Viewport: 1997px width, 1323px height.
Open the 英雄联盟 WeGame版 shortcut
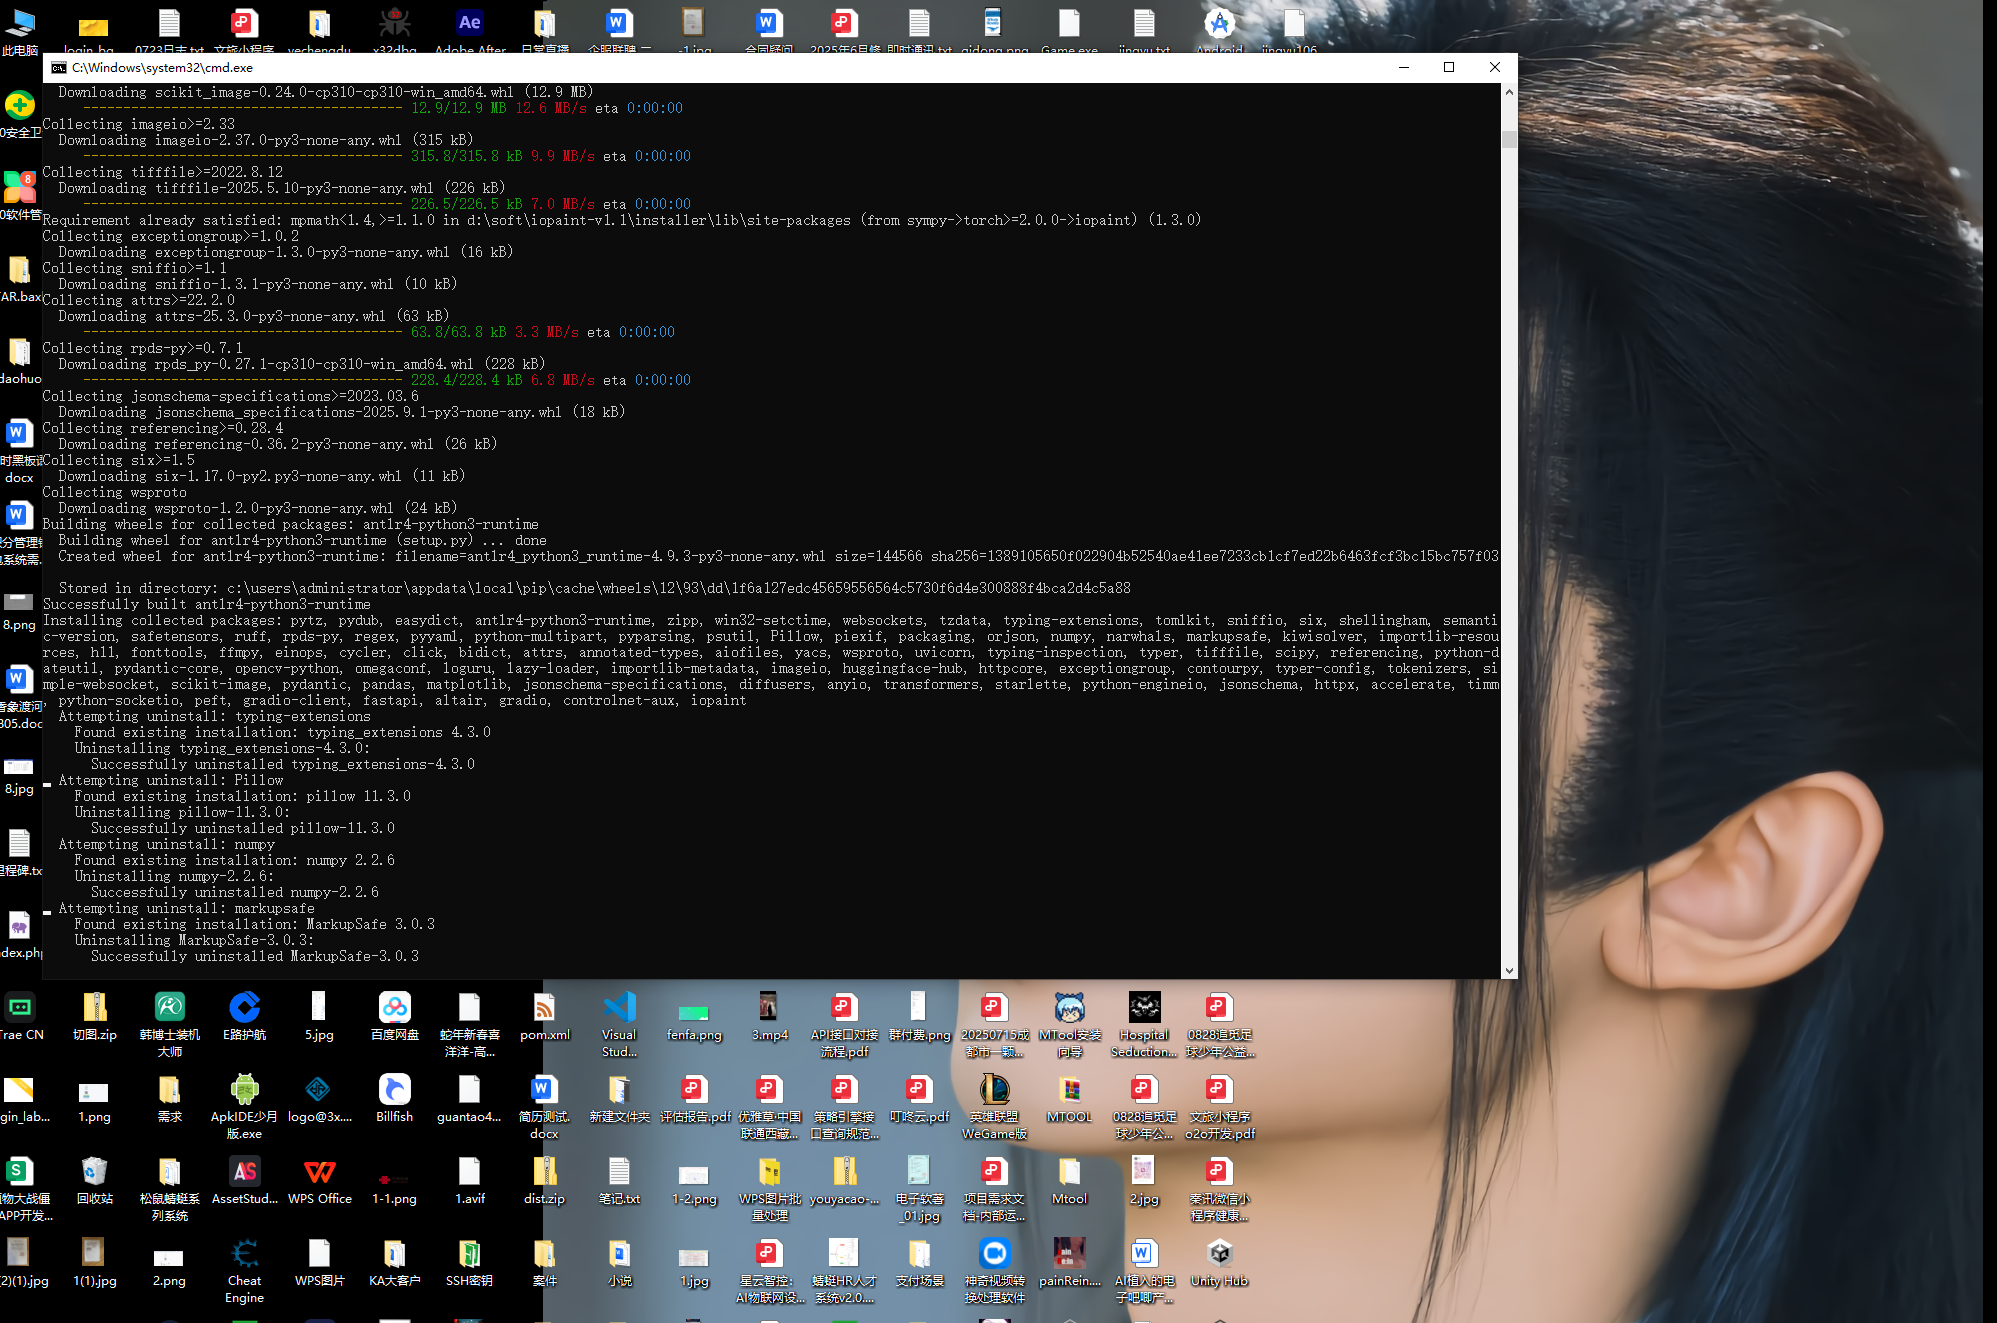coord(994,1090)
